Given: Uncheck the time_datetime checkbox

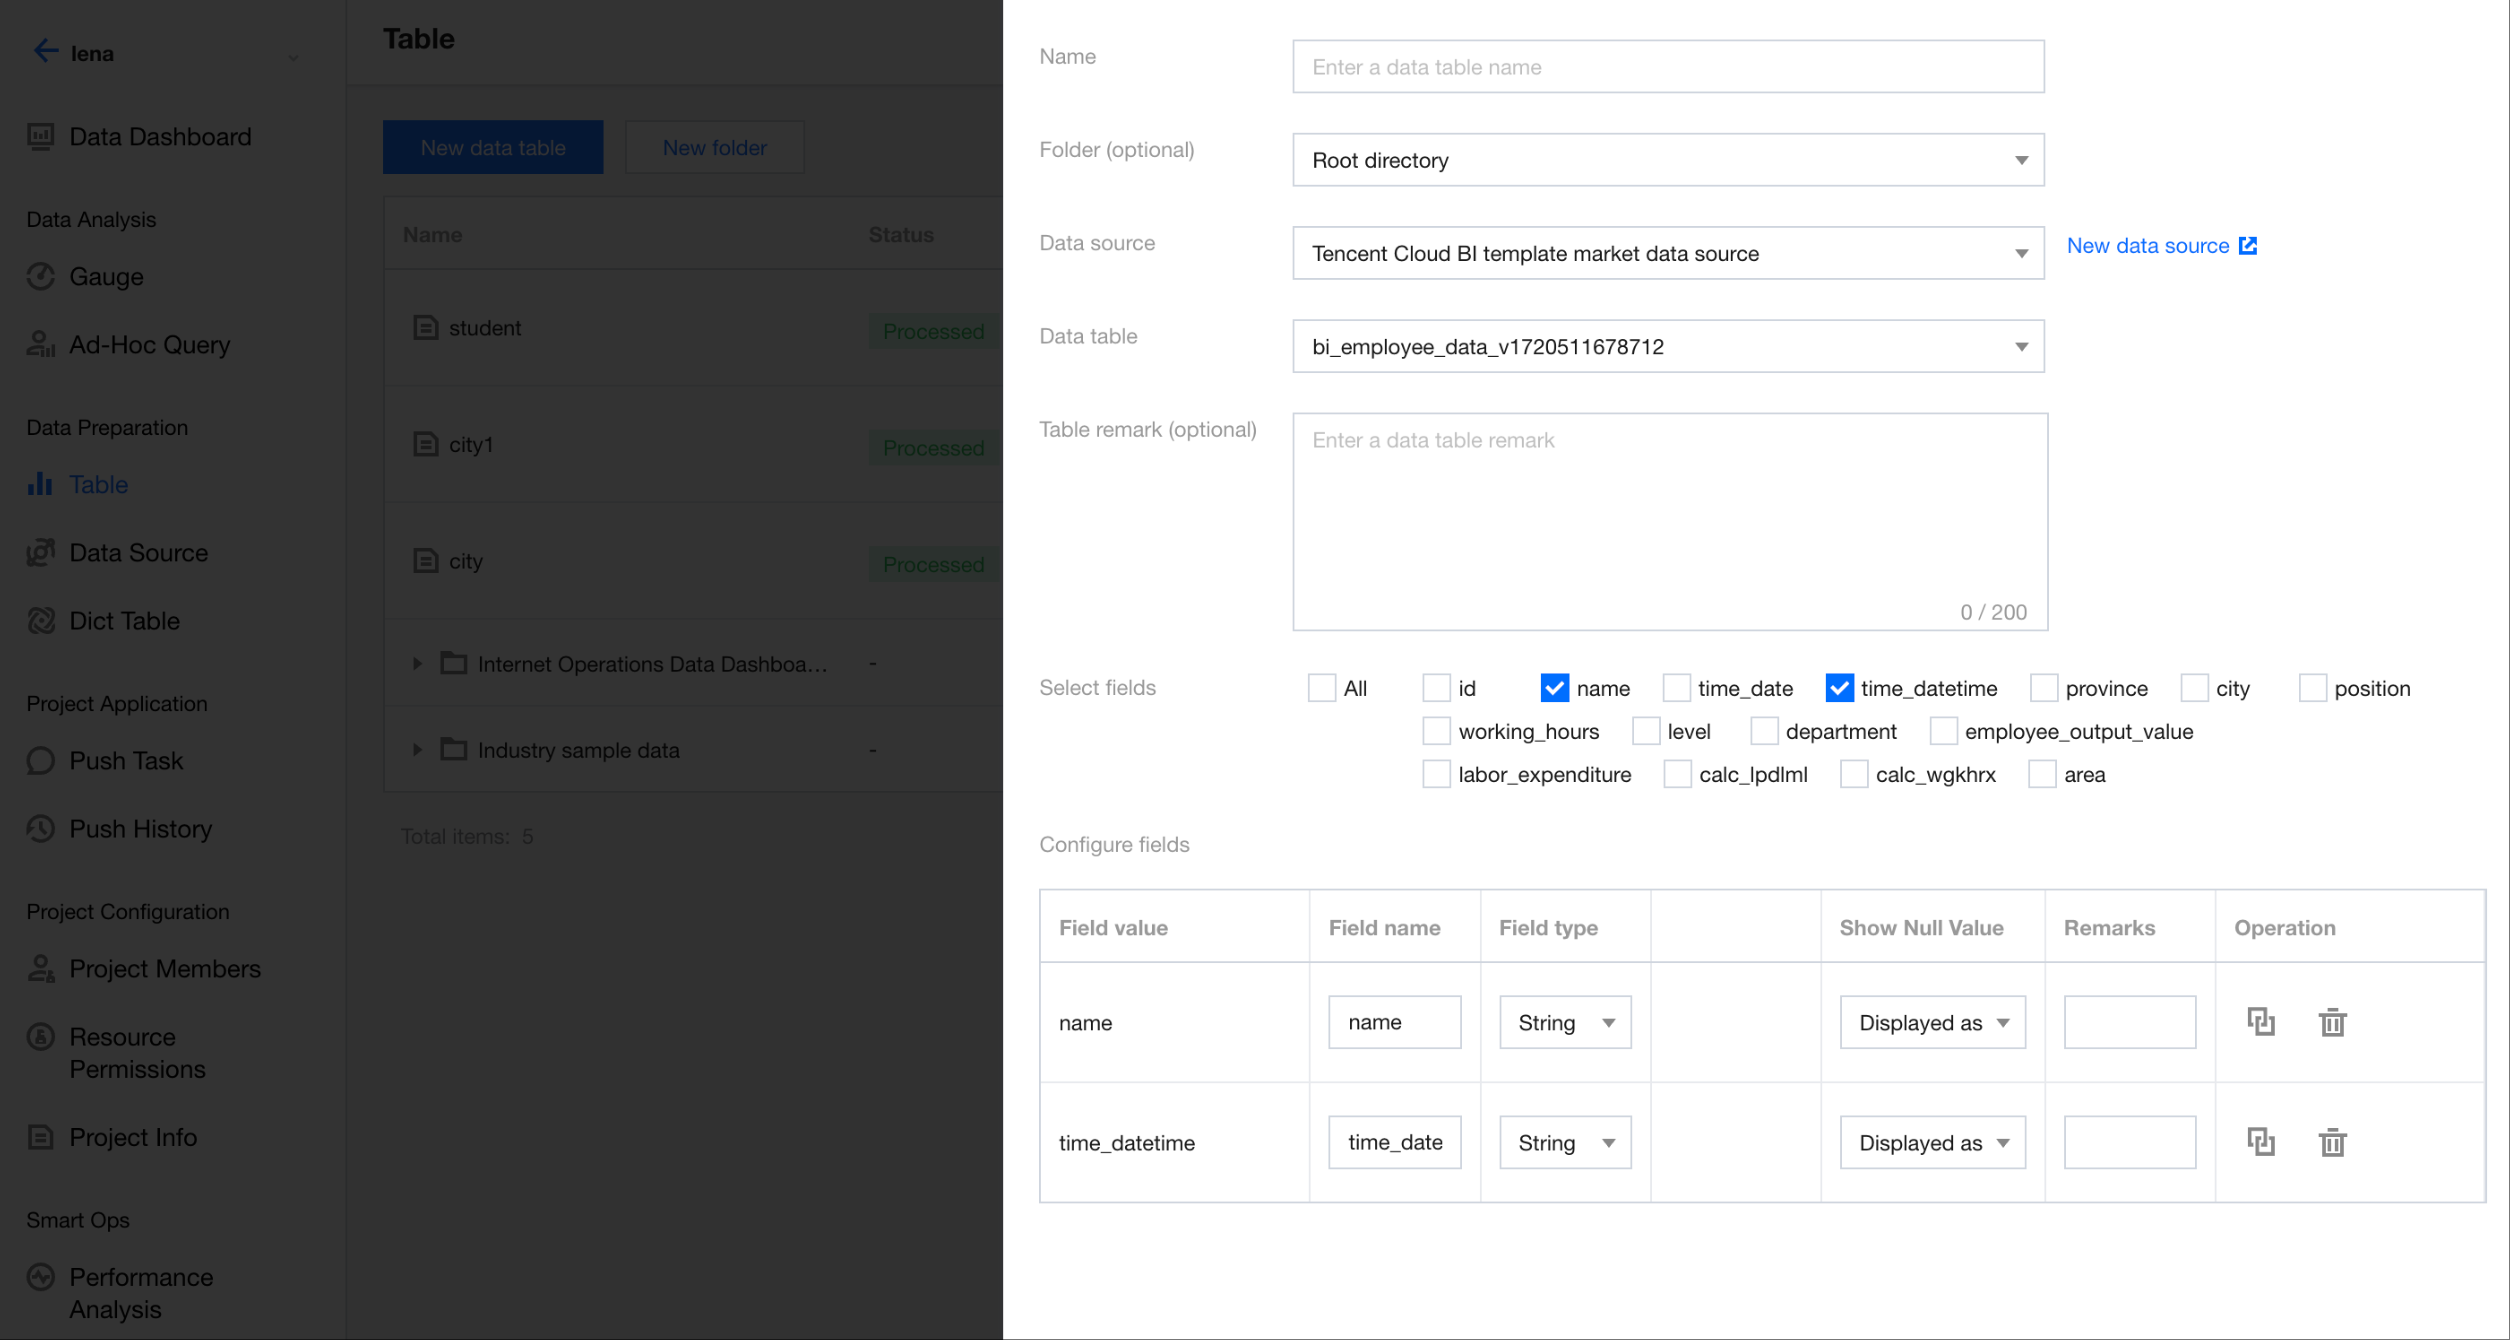Looking at the screenshot, I should (1839, 688).
